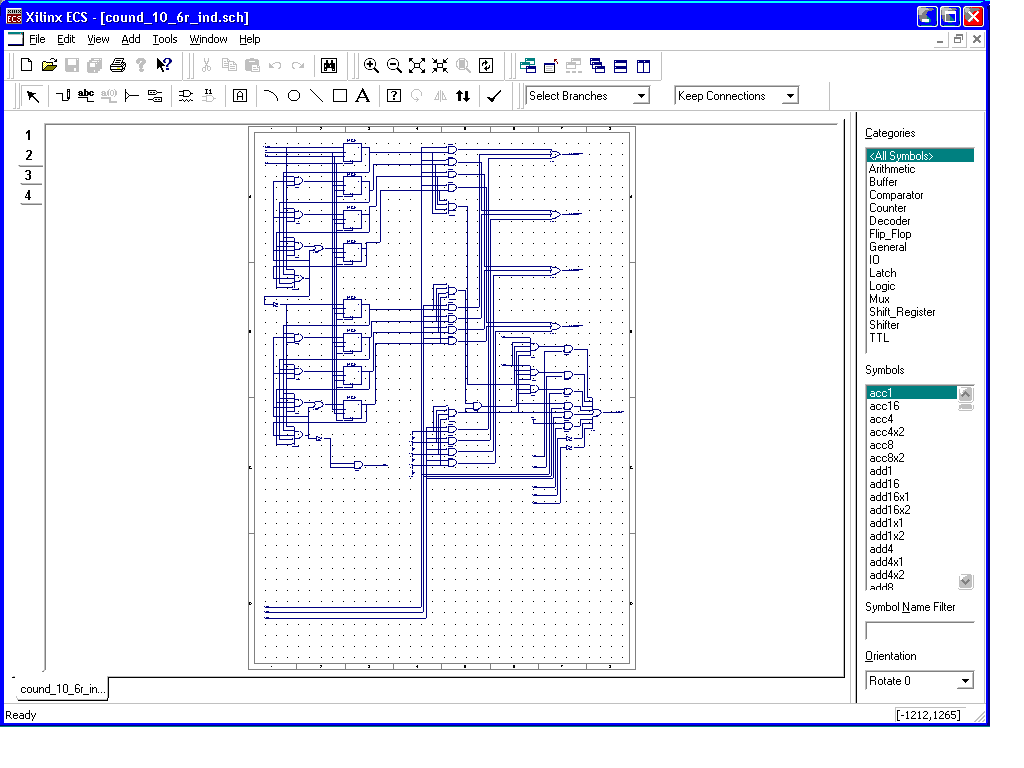Screen dimensions: 1024x768
Task: Select the Add I/O Marker tool
Action: pyautogui.click(x=155, y=96)
